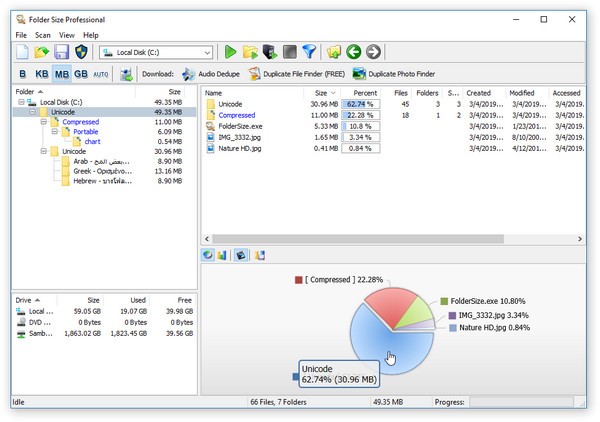Collapse the Compressed folder in tree
600x422 pixels.
(44, 122)
